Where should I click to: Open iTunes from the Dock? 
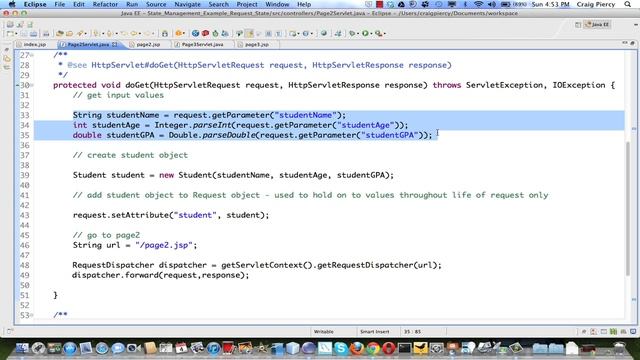pyautogui.click(x=213, y=348)
